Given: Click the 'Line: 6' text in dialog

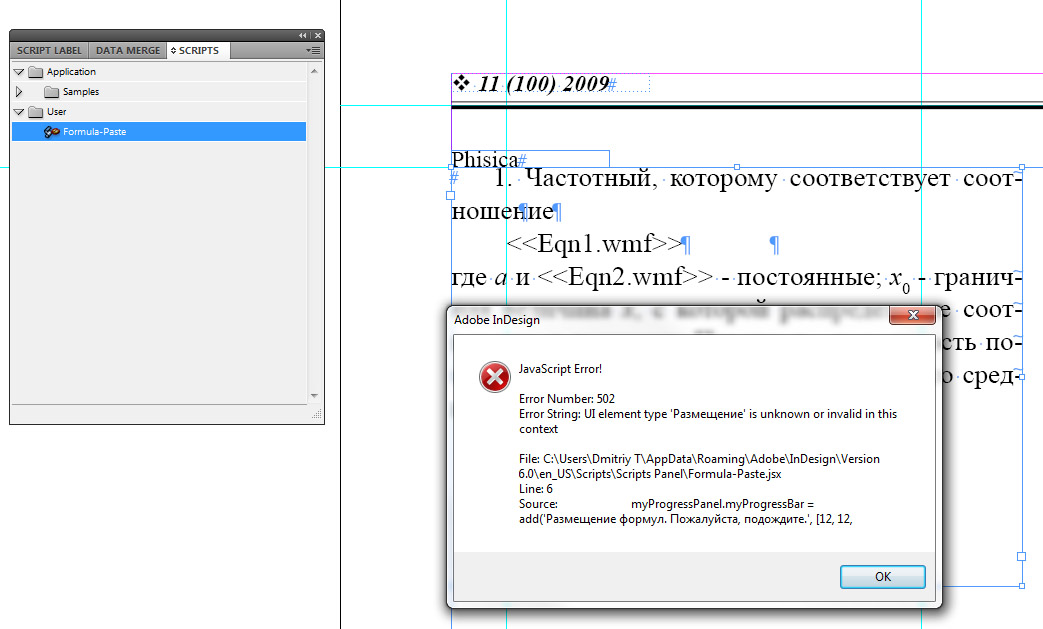Looking at the screenshot, I should point(535,489).
